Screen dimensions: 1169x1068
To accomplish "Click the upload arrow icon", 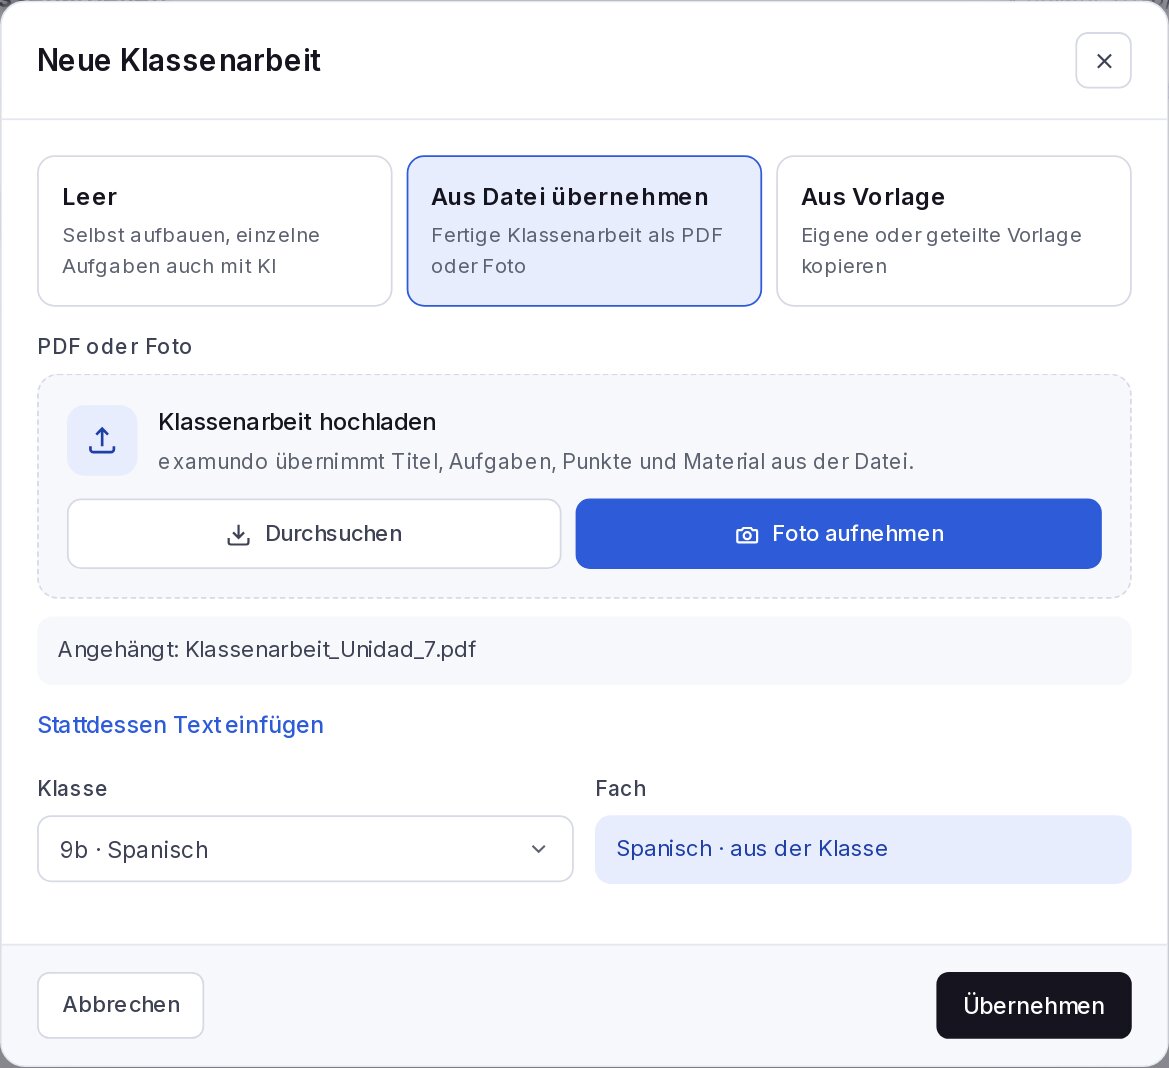I will pos(102,440).
